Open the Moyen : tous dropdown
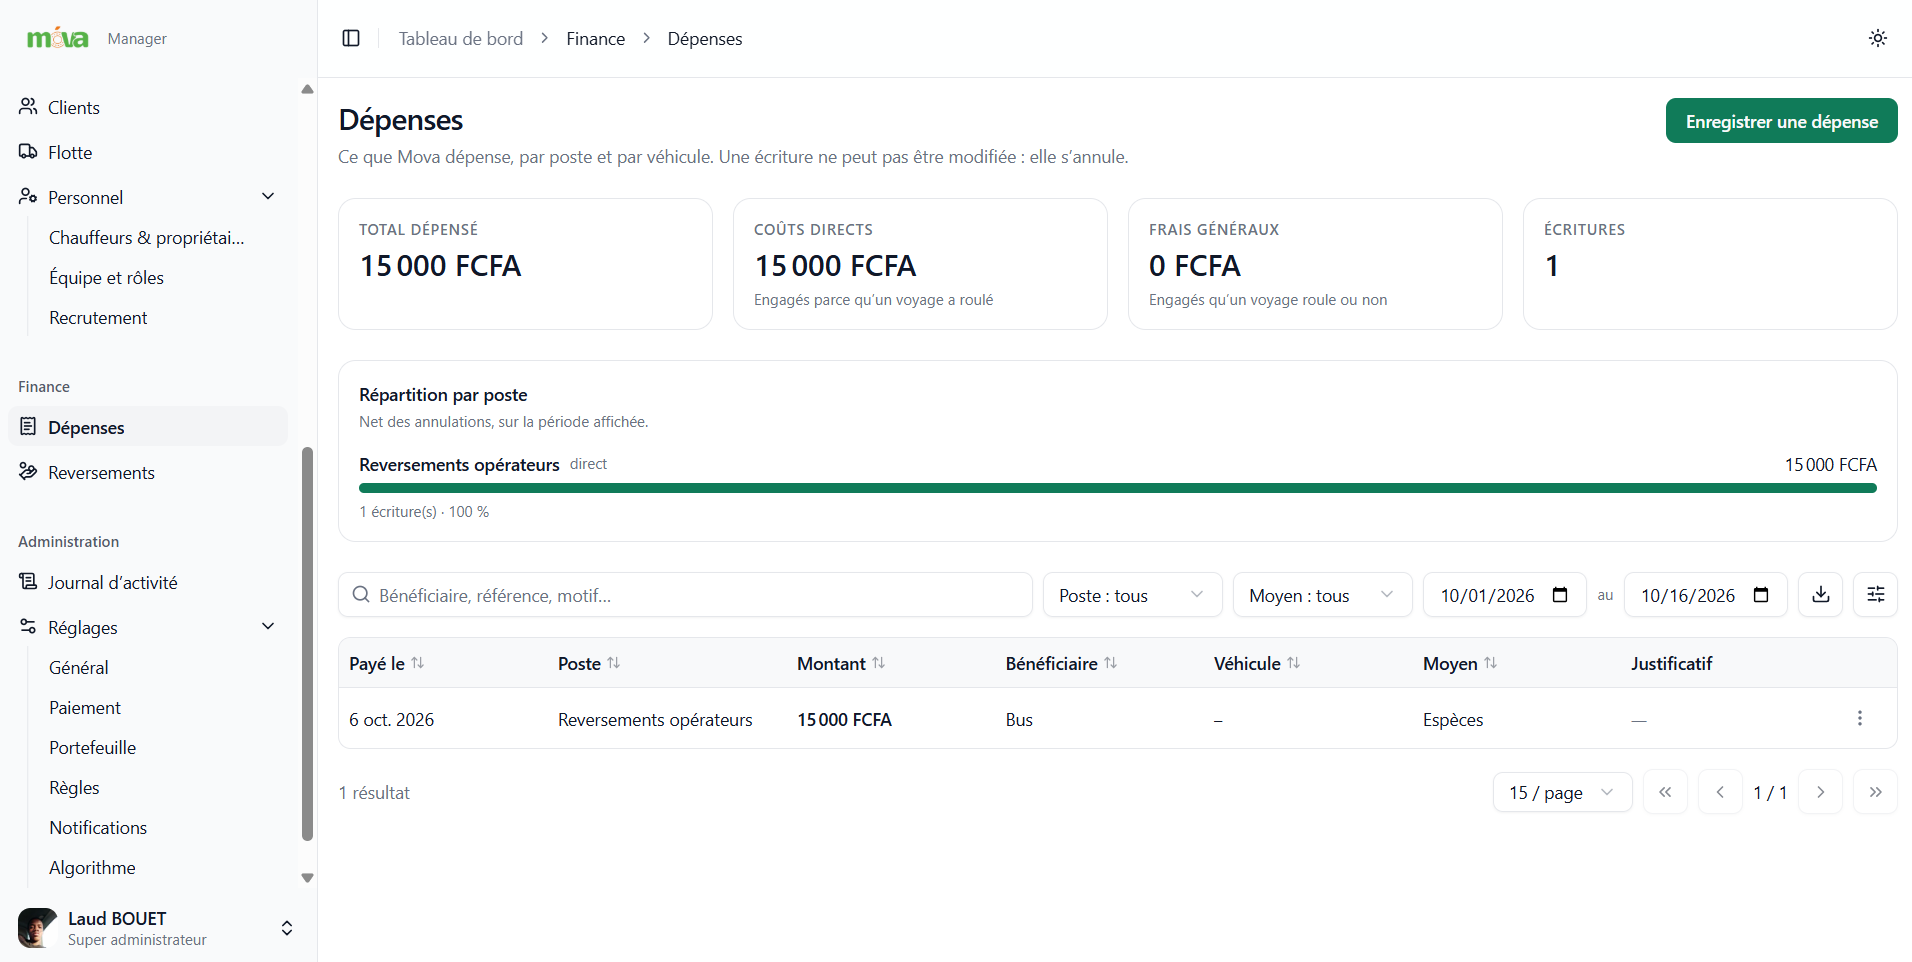1912x962 pixels. pos(1322,595)
